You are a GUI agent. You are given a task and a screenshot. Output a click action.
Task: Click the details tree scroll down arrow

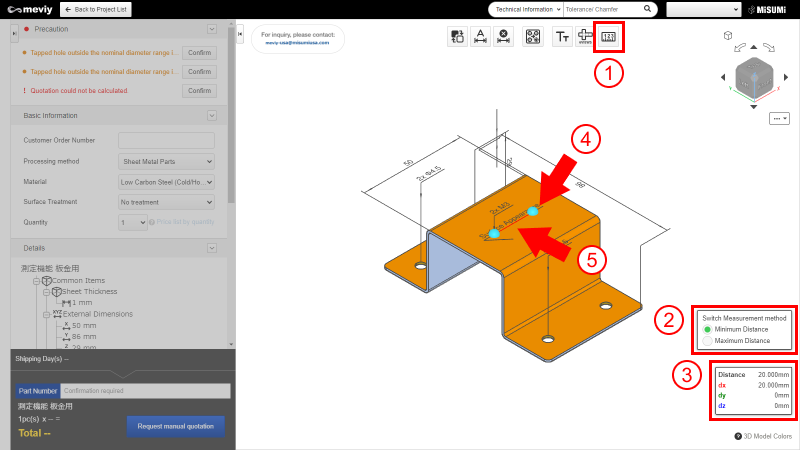[231, 344]
